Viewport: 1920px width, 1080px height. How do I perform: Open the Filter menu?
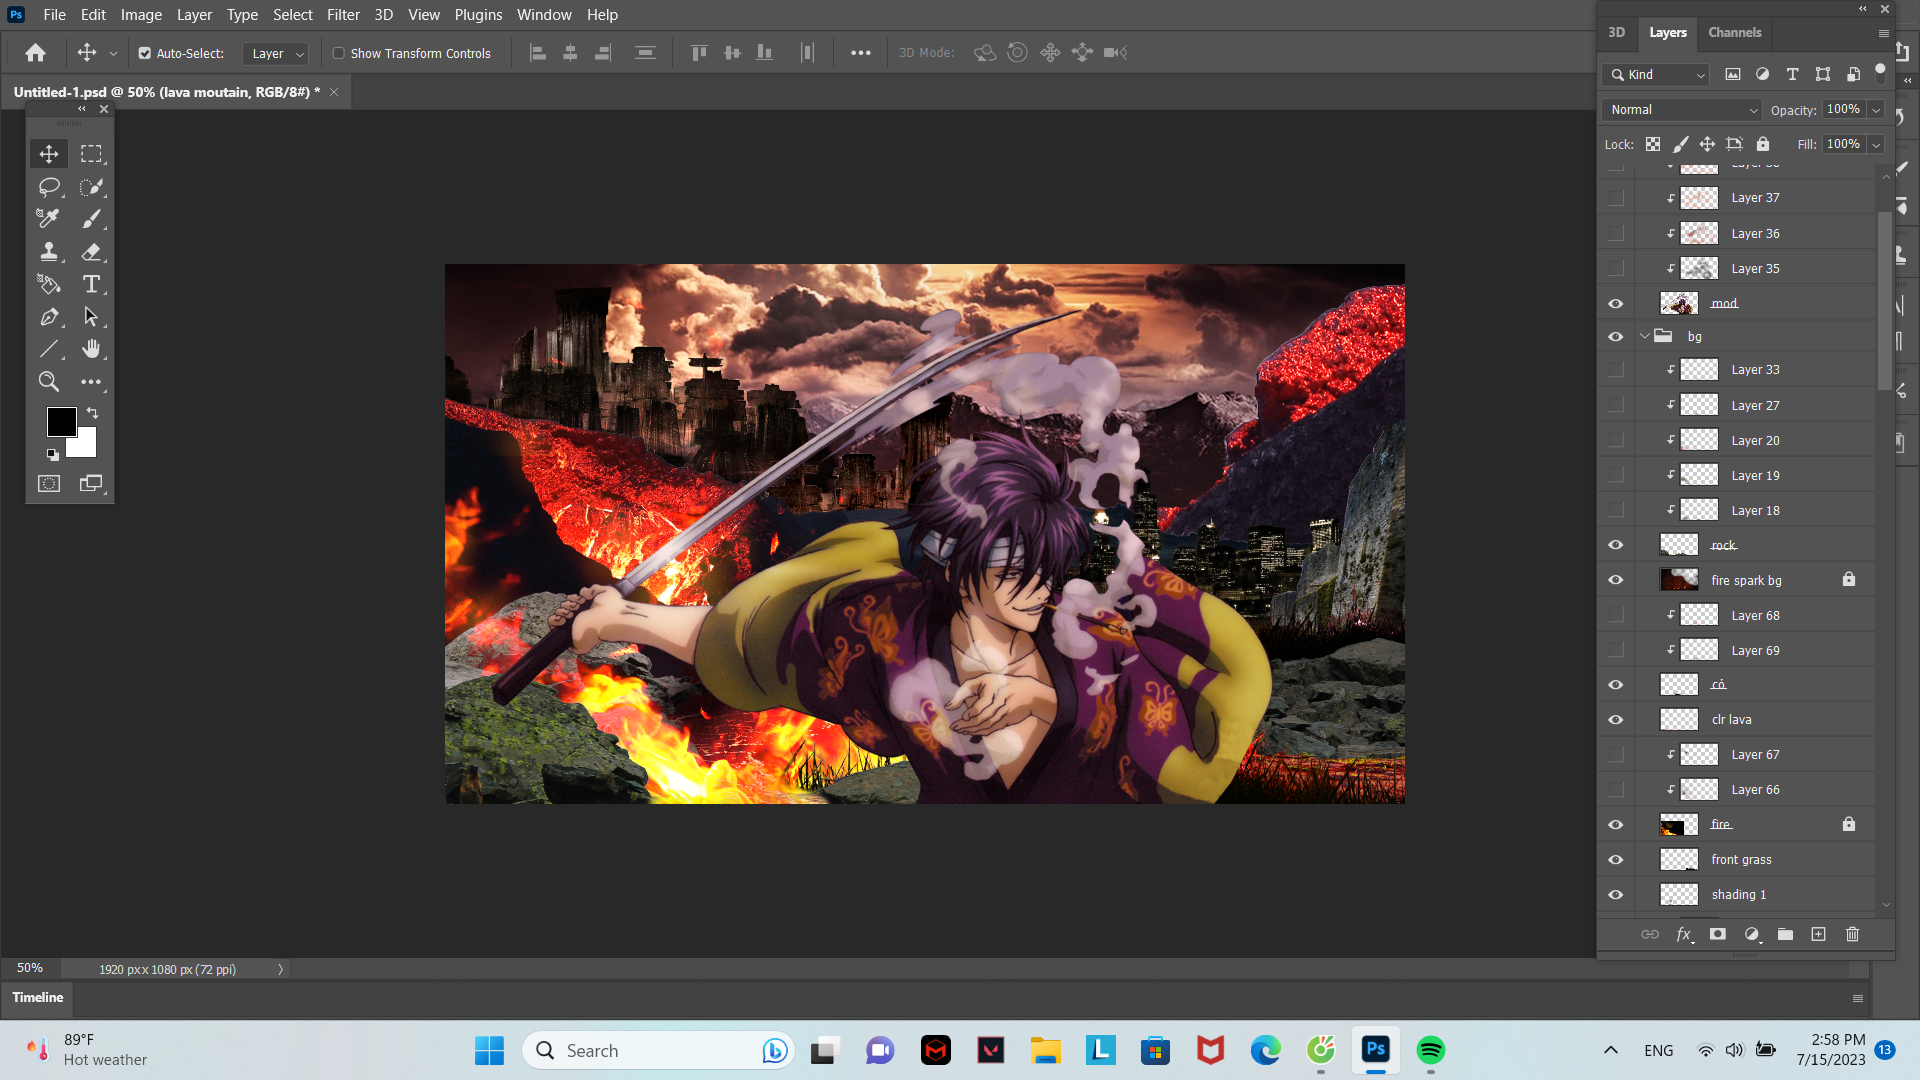343,15
